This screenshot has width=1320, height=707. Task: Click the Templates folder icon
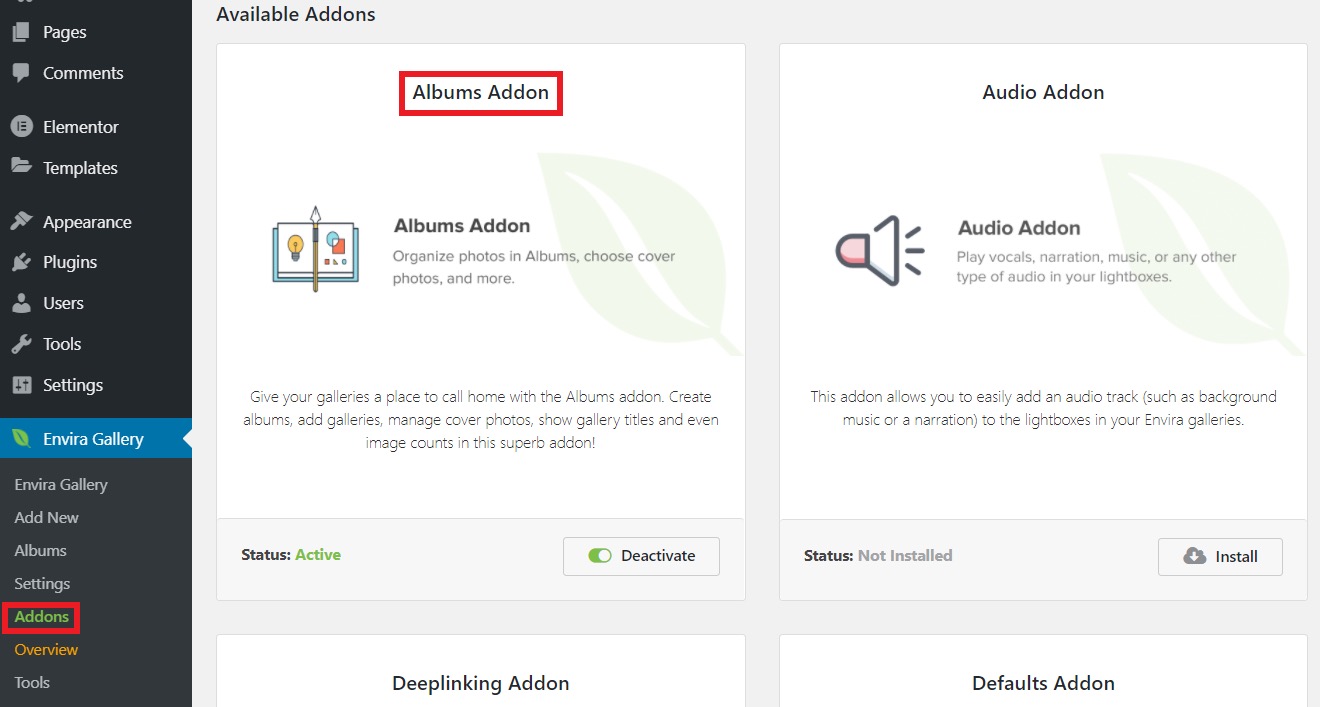point(21,167)
